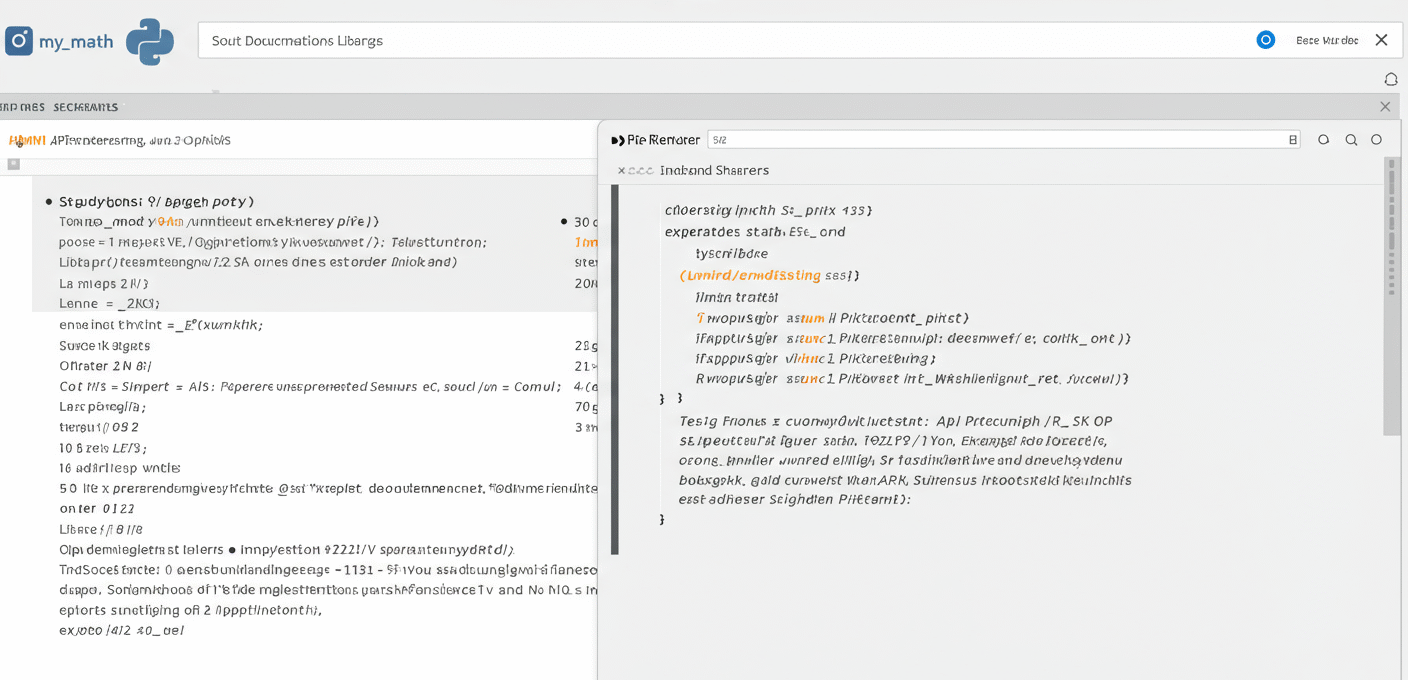1408x680 pixels.
Task: Click the small square icon inside panel search field
Action: (1292, 140)
